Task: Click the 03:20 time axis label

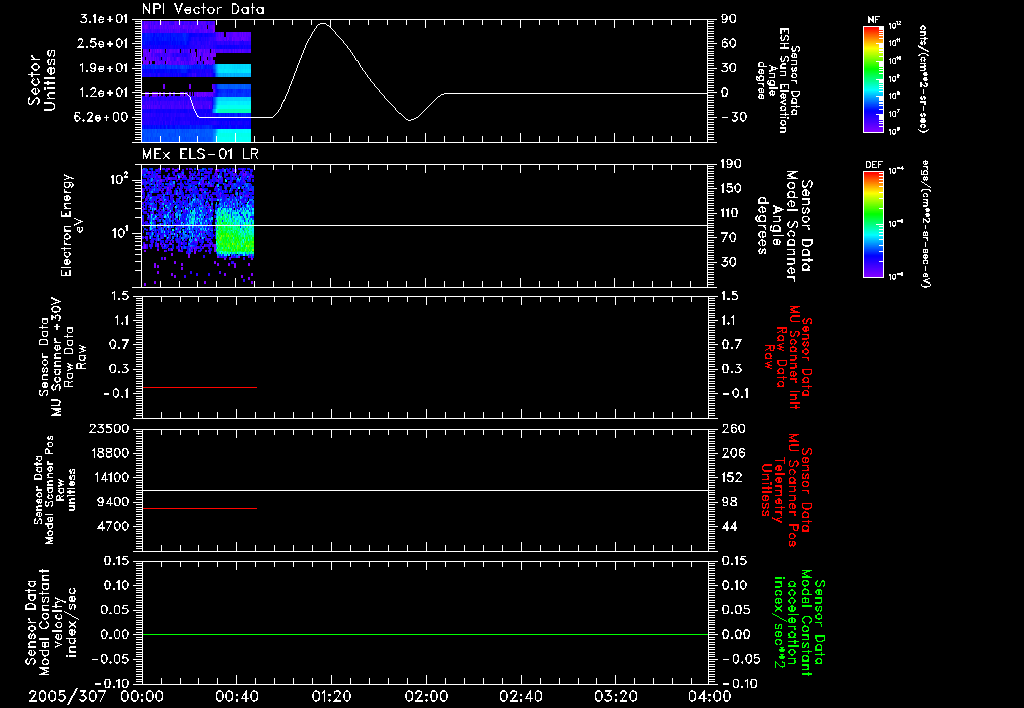Action: (615, 696)
